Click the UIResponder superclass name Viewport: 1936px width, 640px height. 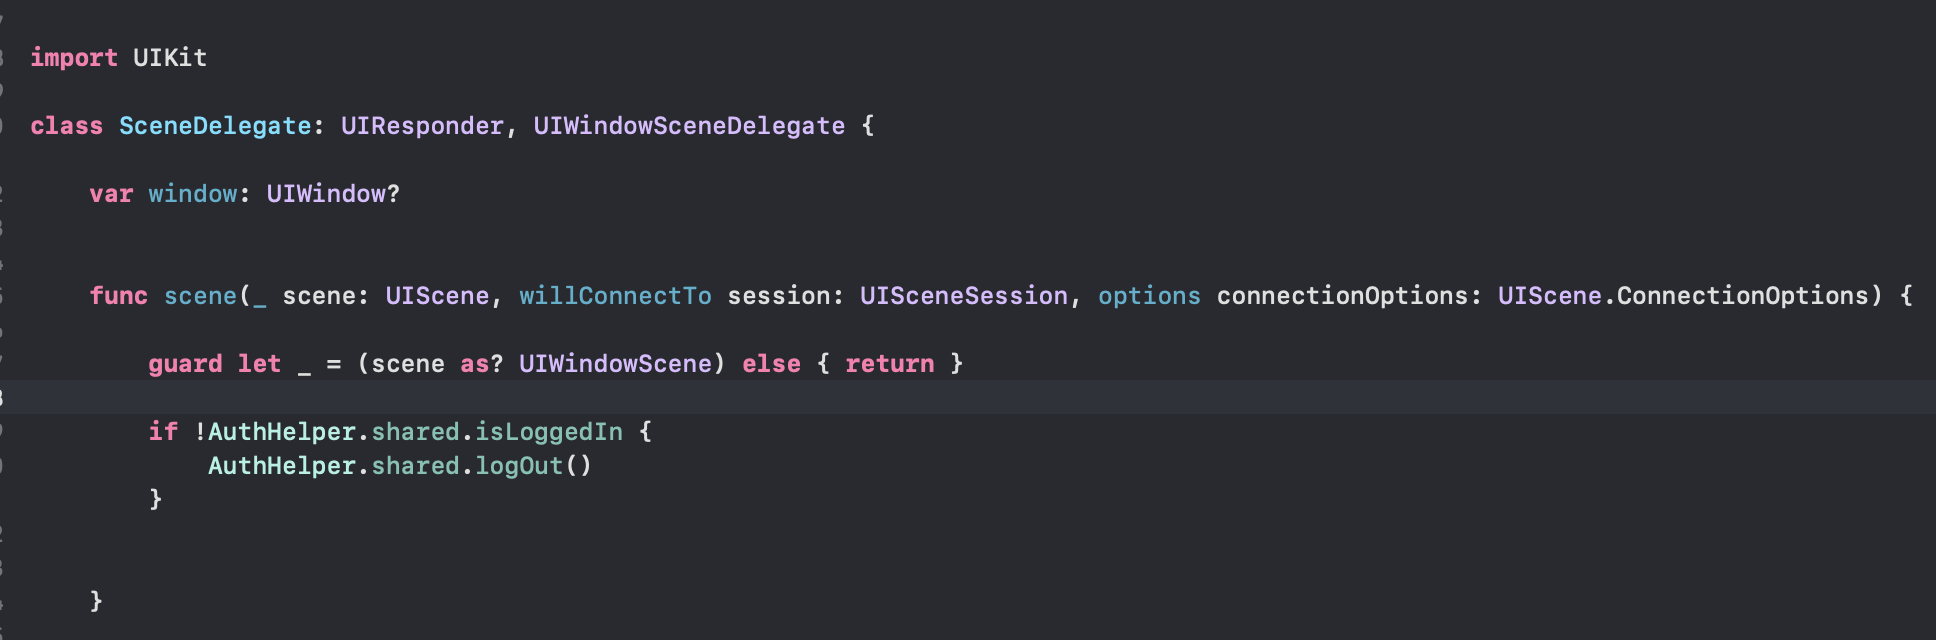[x=422, y=126]
